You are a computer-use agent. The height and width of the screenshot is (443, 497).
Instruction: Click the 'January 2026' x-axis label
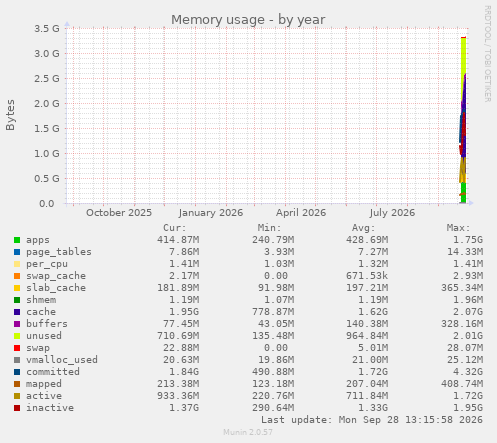211,213
